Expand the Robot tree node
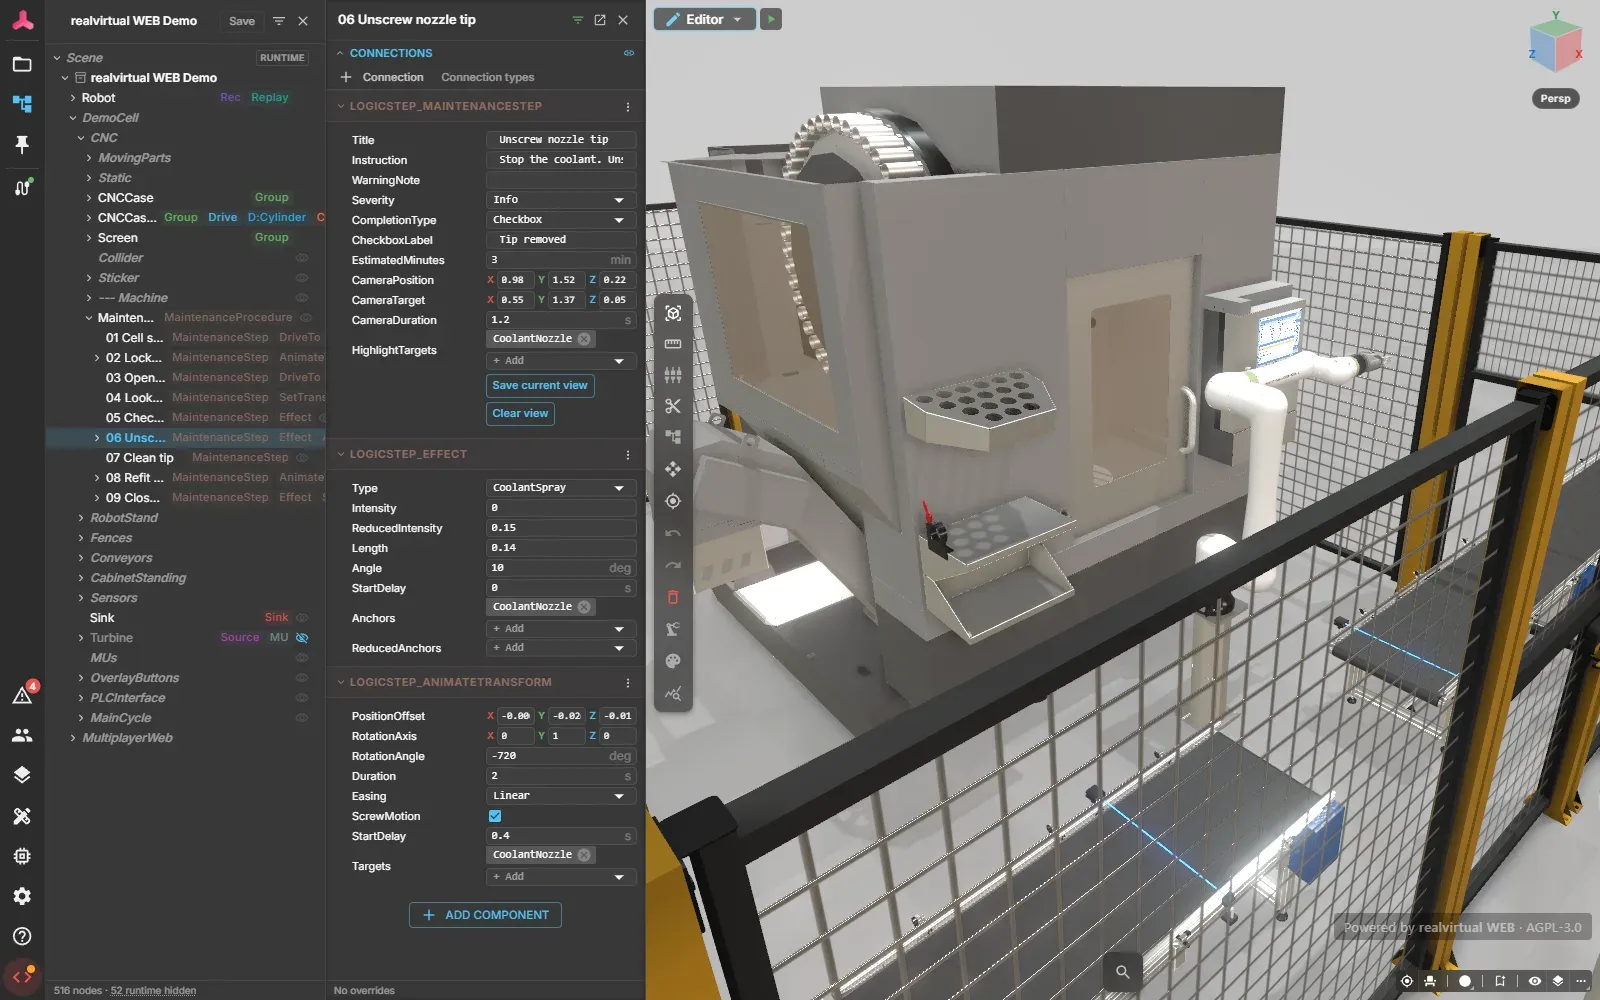Screen dimensions: 1600x1000 point(73,98)
